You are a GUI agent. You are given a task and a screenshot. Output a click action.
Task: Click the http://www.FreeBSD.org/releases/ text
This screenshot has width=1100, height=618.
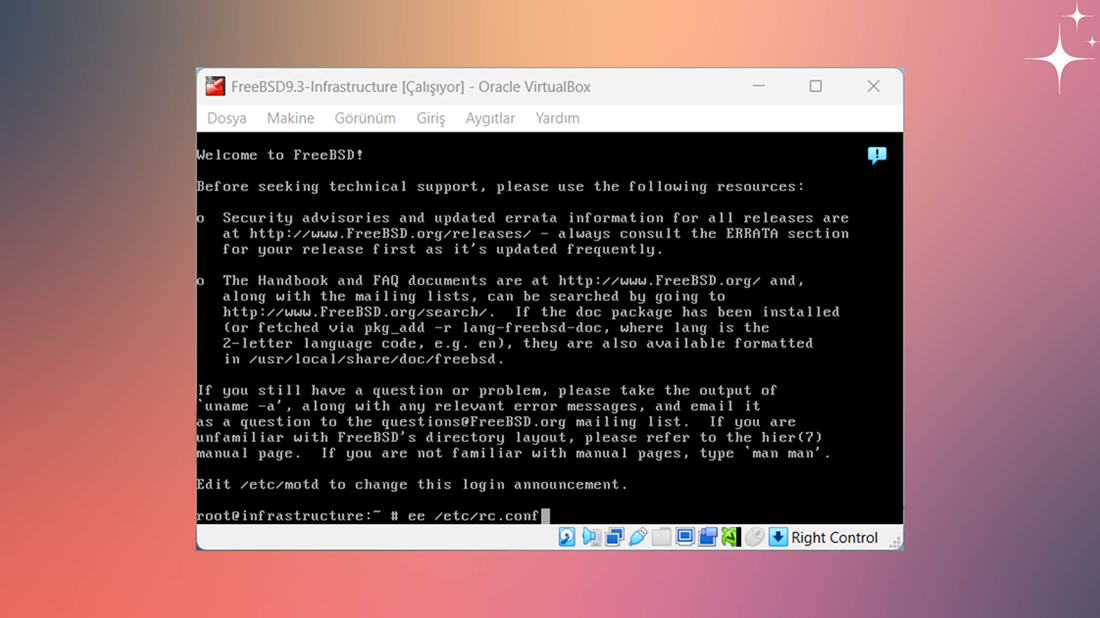coord(390,234)
